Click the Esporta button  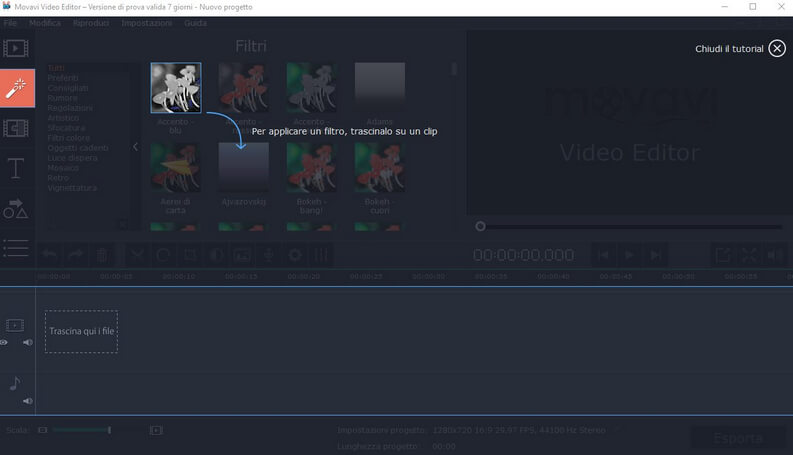[737, 438]
